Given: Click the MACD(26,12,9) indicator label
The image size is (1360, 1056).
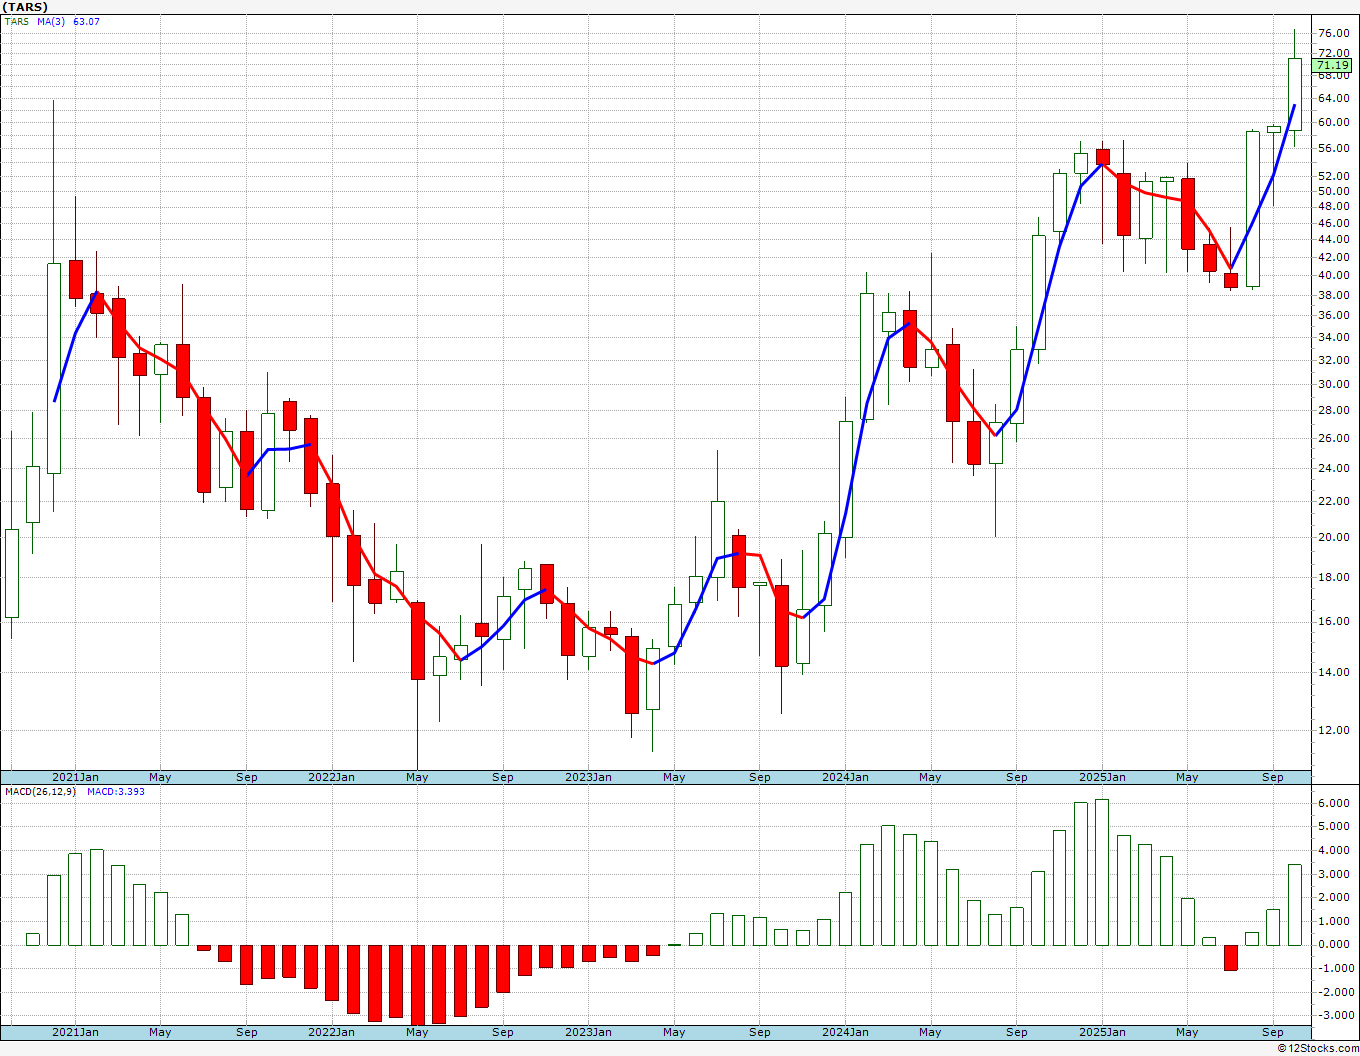Looking at the screenshot, I should 40,791.
